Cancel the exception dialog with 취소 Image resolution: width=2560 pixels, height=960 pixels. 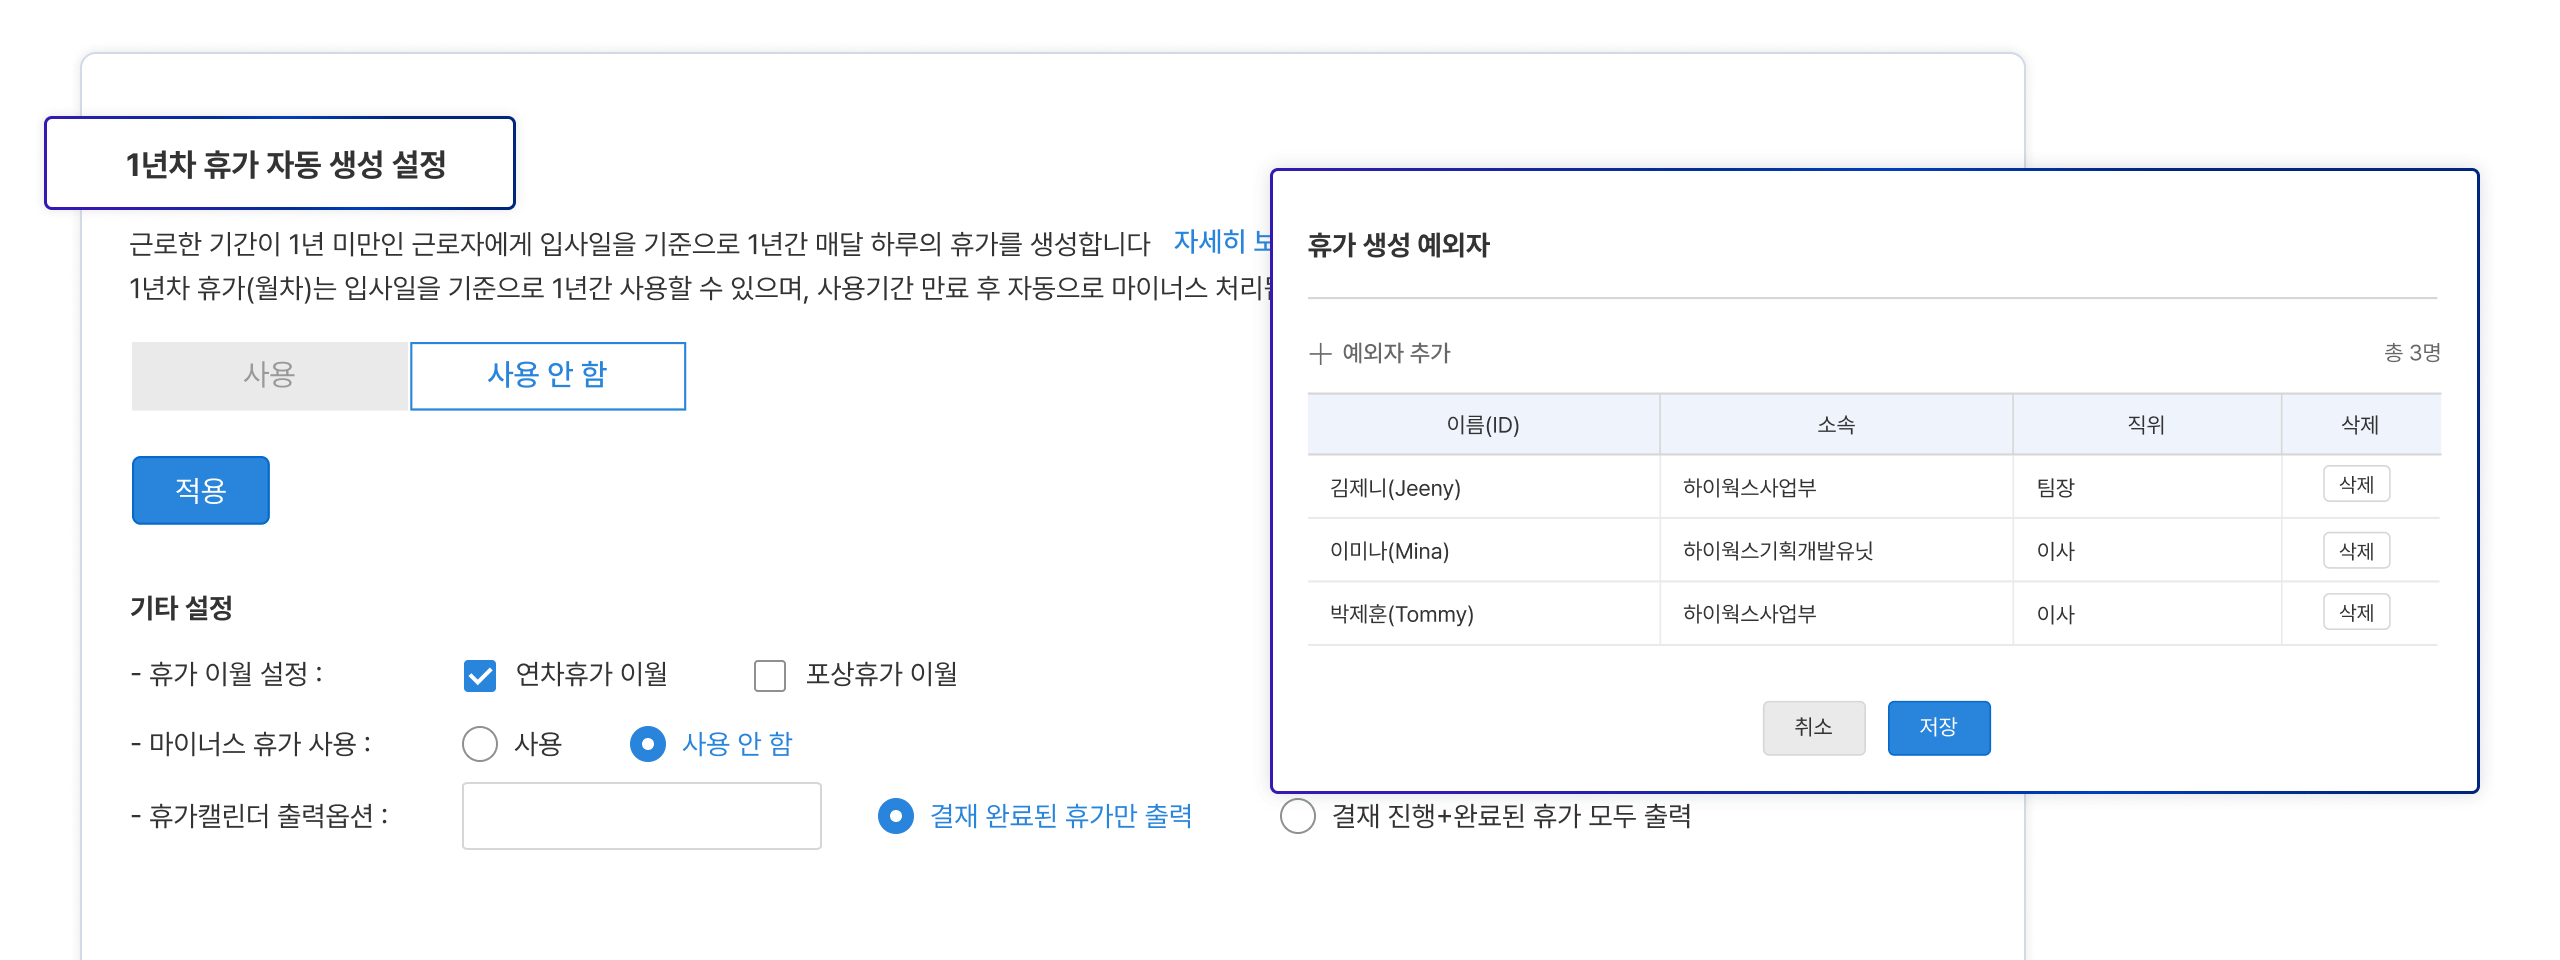point(1813,728)
